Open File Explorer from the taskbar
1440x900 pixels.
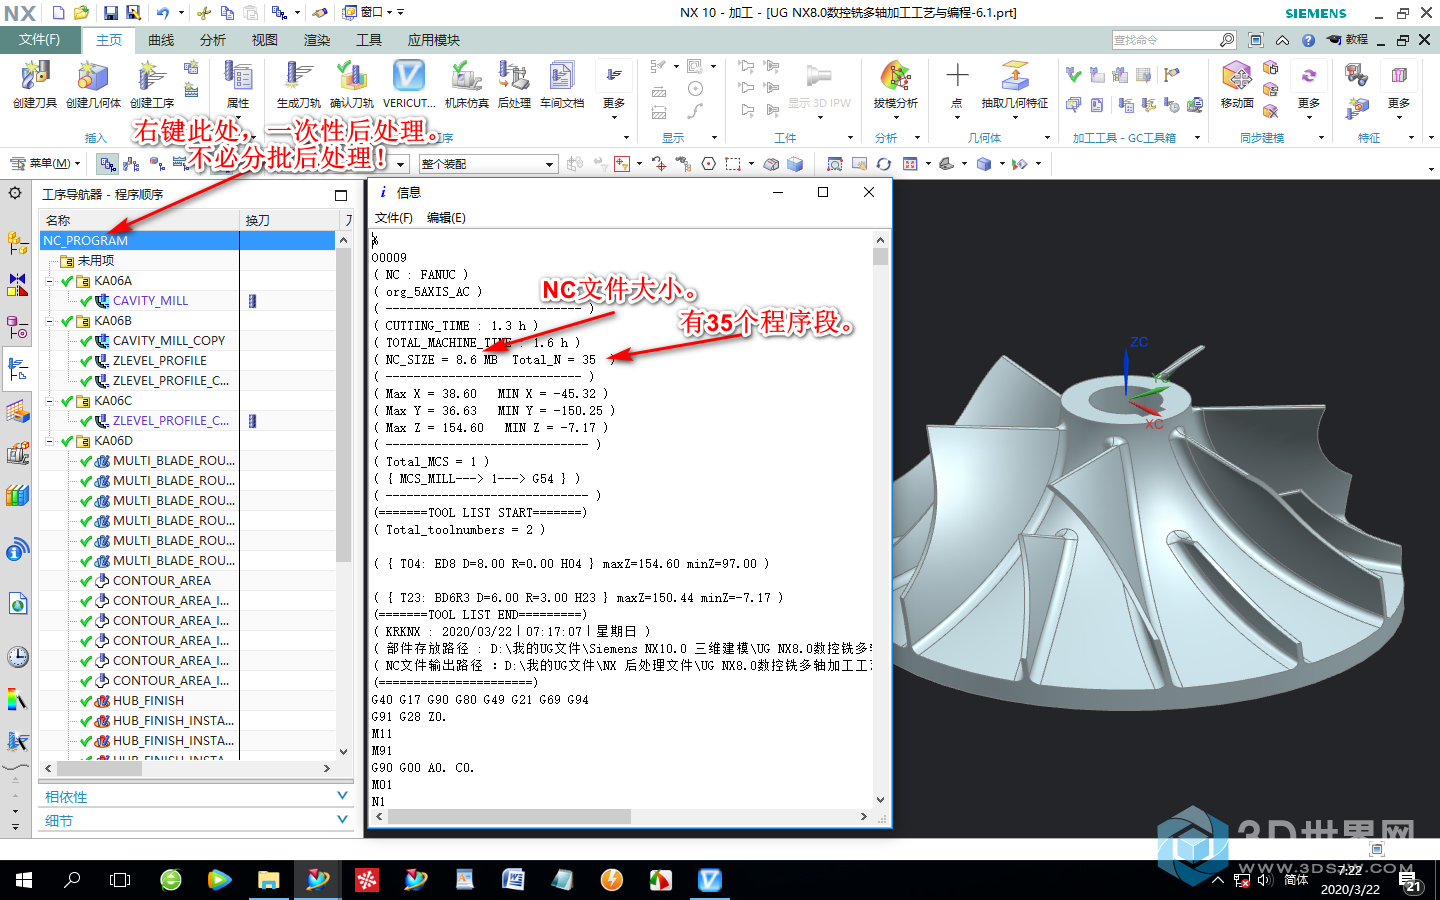[x=268, y=880]
